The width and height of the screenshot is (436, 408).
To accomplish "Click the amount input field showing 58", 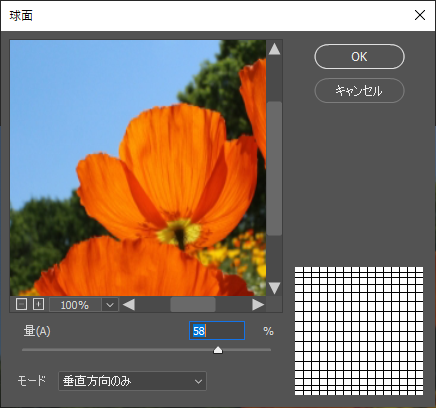I will (217, 331).
